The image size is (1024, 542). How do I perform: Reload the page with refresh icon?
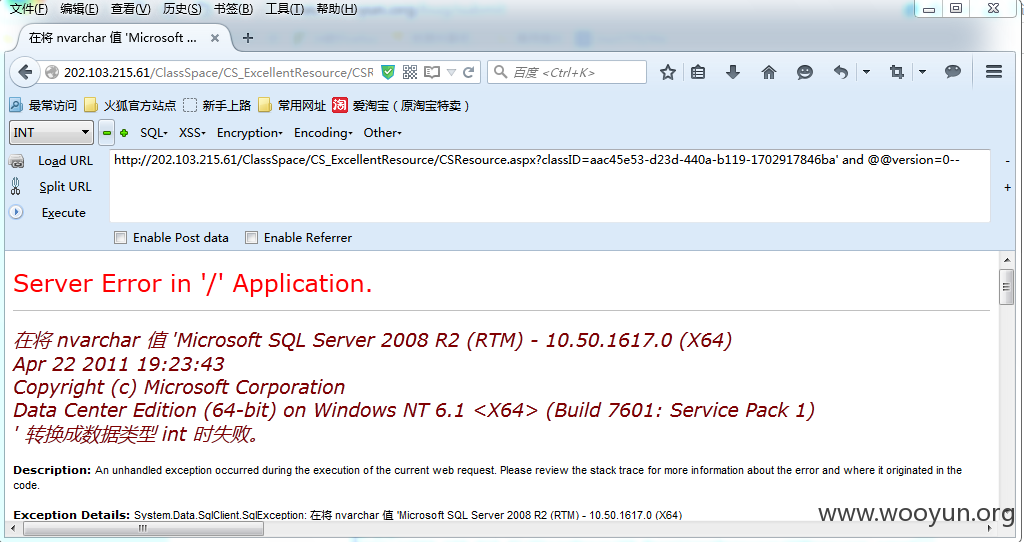coord(468,72)
